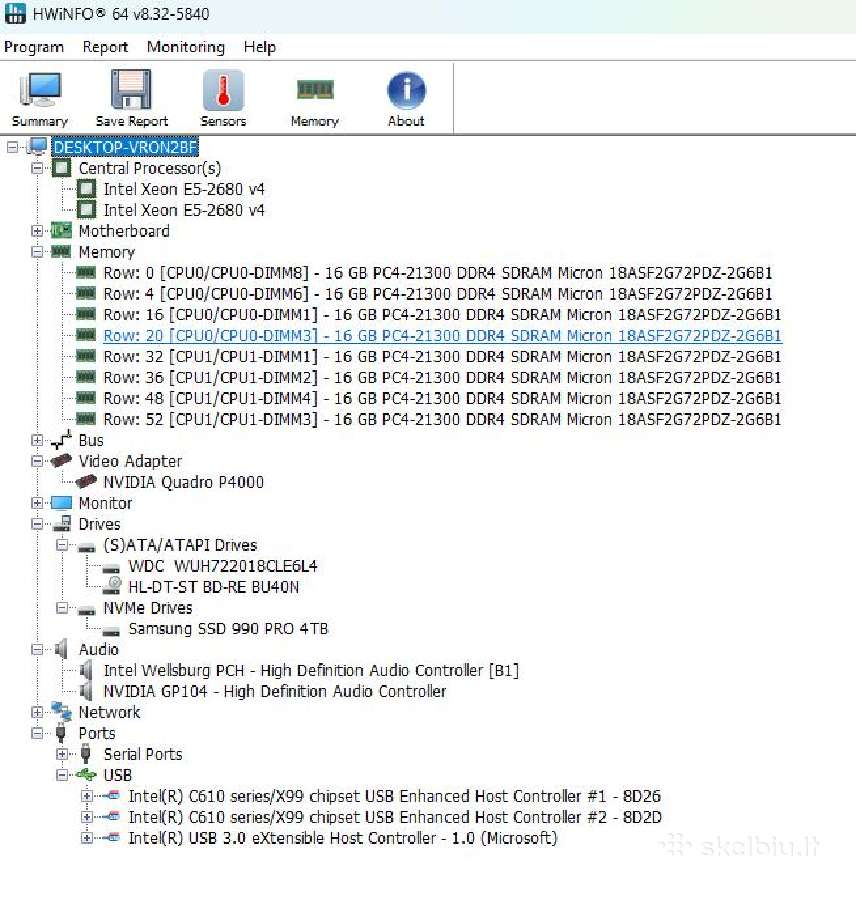Expand the Bus node
The image size is (856, 900).
click(x=37, y=440)
